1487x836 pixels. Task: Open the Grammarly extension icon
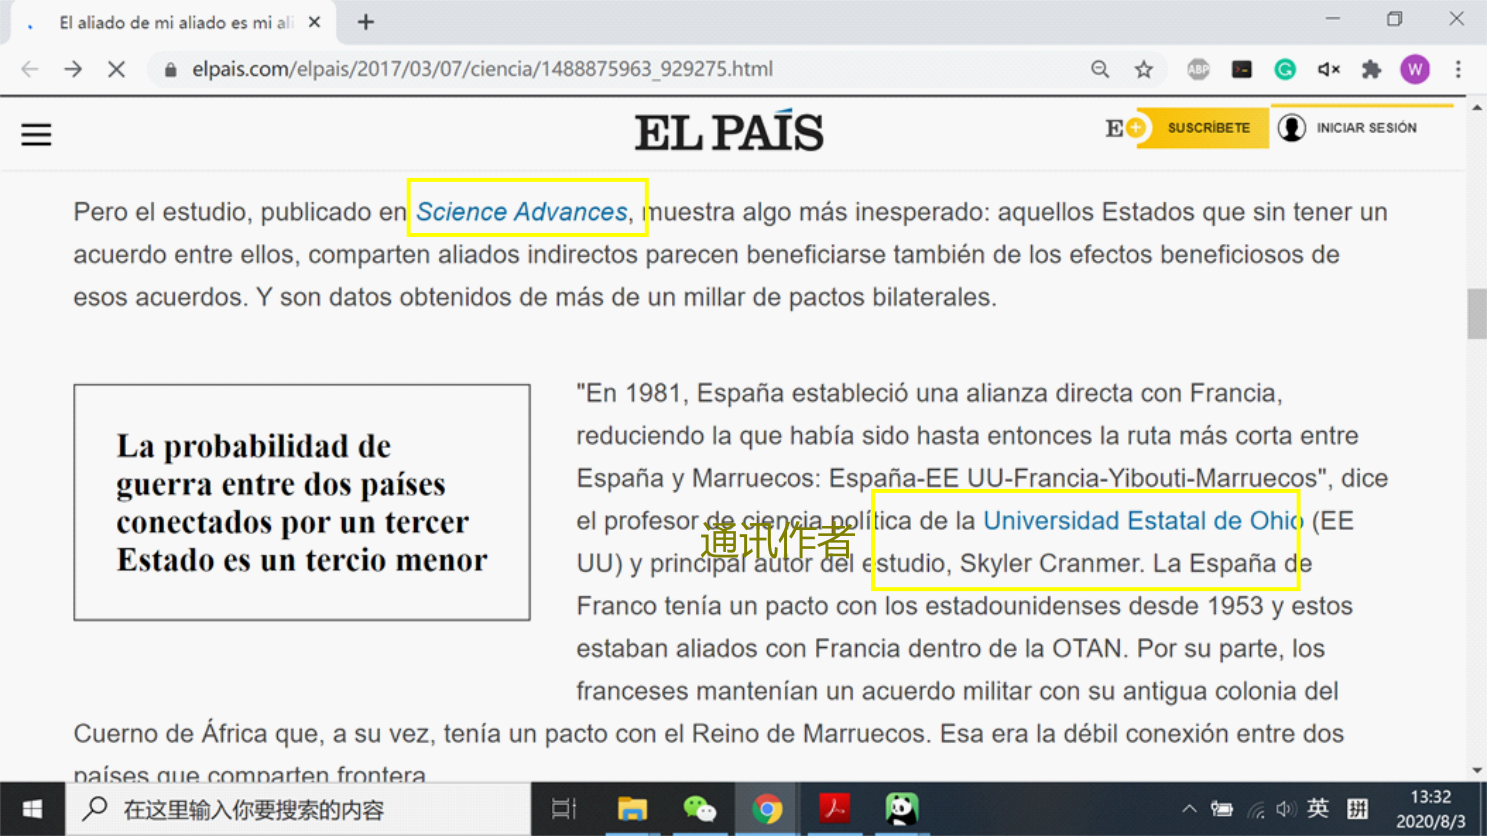1285,69
